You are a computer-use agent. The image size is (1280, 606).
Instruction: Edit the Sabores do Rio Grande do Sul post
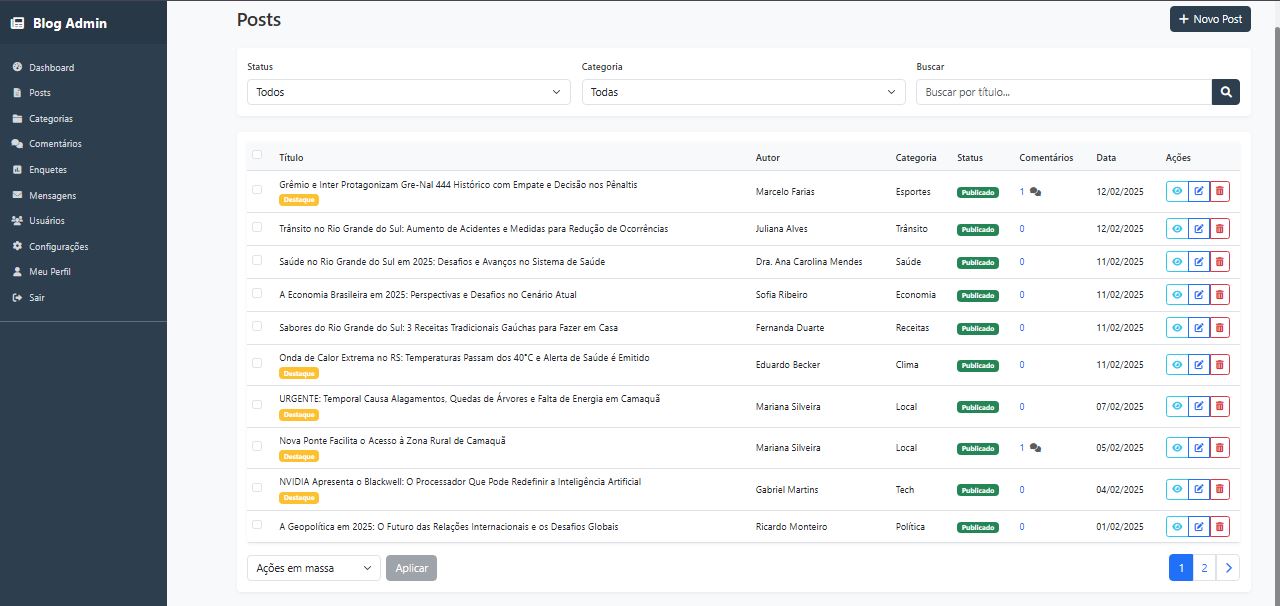tap(1198, 328)
